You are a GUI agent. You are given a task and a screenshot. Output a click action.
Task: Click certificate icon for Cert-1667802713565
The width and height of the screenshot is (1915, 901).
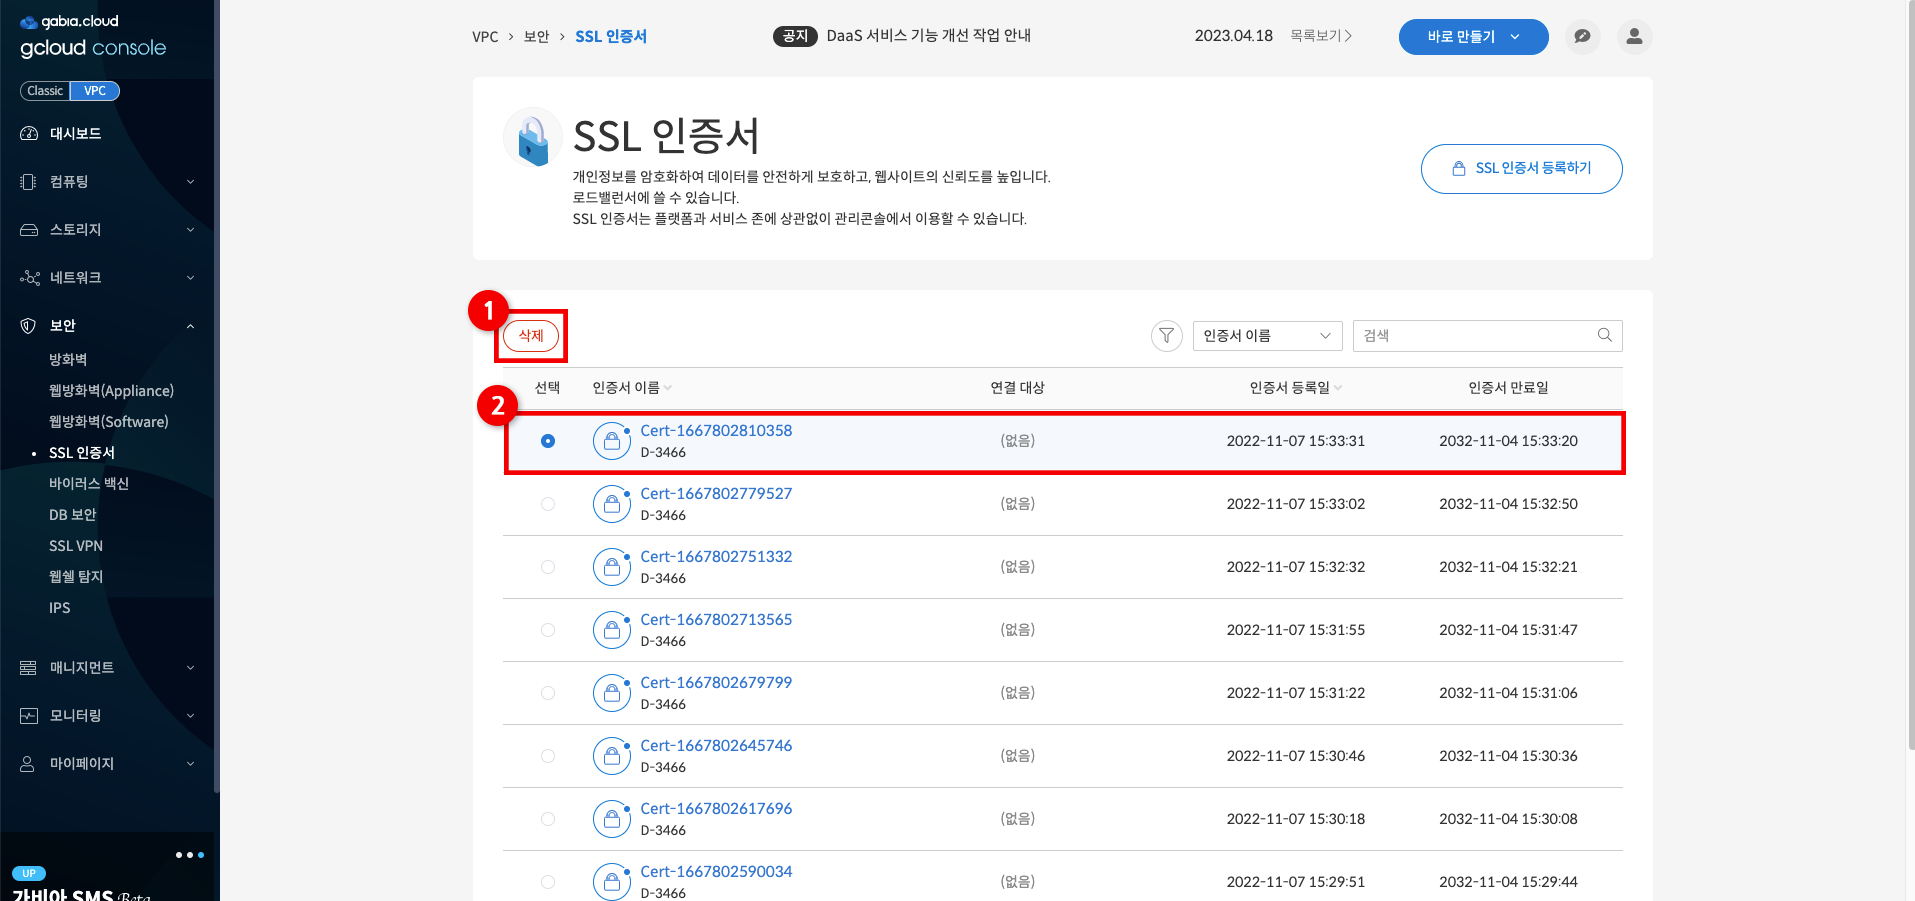click(612, 630)
